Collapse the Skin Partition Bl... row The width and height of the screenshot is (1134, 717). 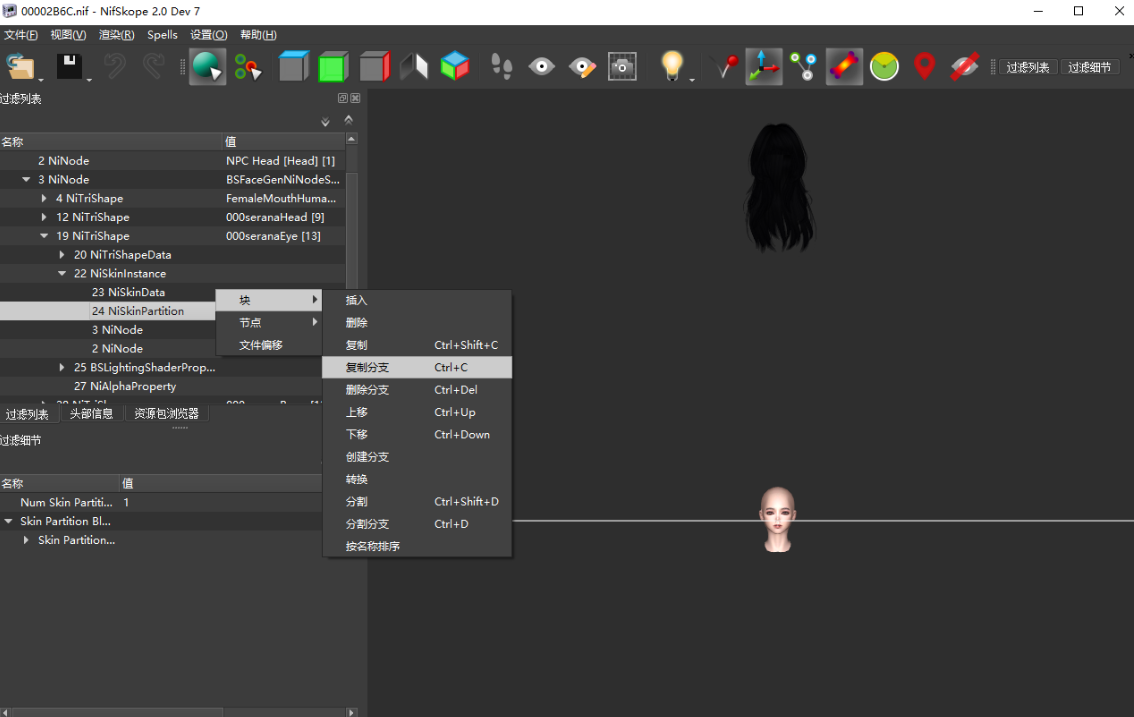9,521
